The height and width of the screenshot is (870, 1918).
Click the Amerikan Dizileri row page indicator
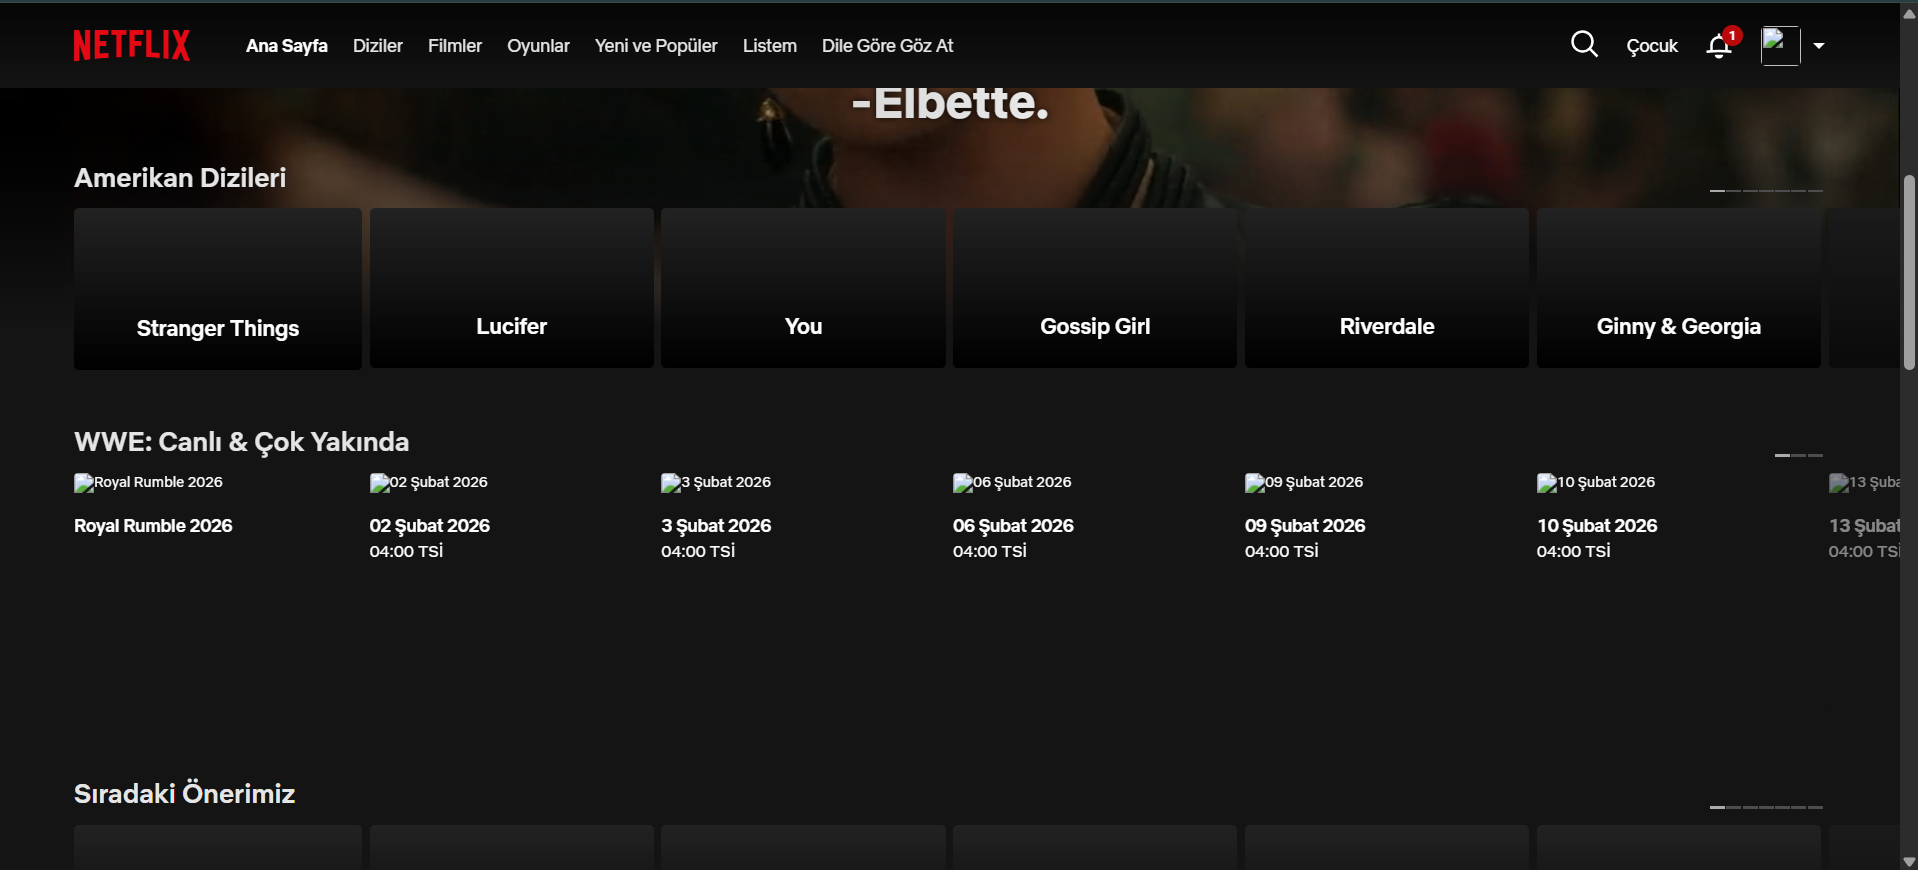click(1766, 190)
